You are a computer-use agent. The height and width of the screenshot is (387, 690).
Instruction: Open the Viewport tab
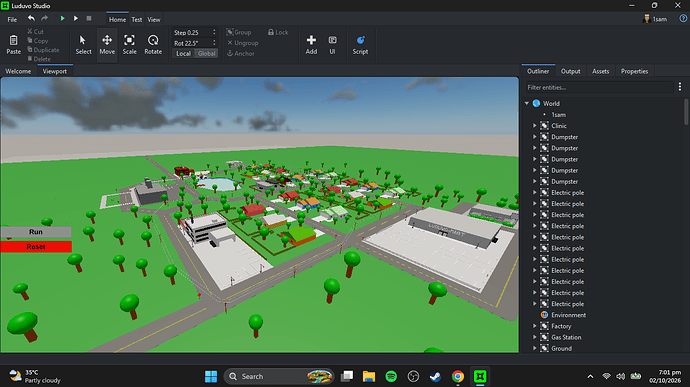coord(55,71)
